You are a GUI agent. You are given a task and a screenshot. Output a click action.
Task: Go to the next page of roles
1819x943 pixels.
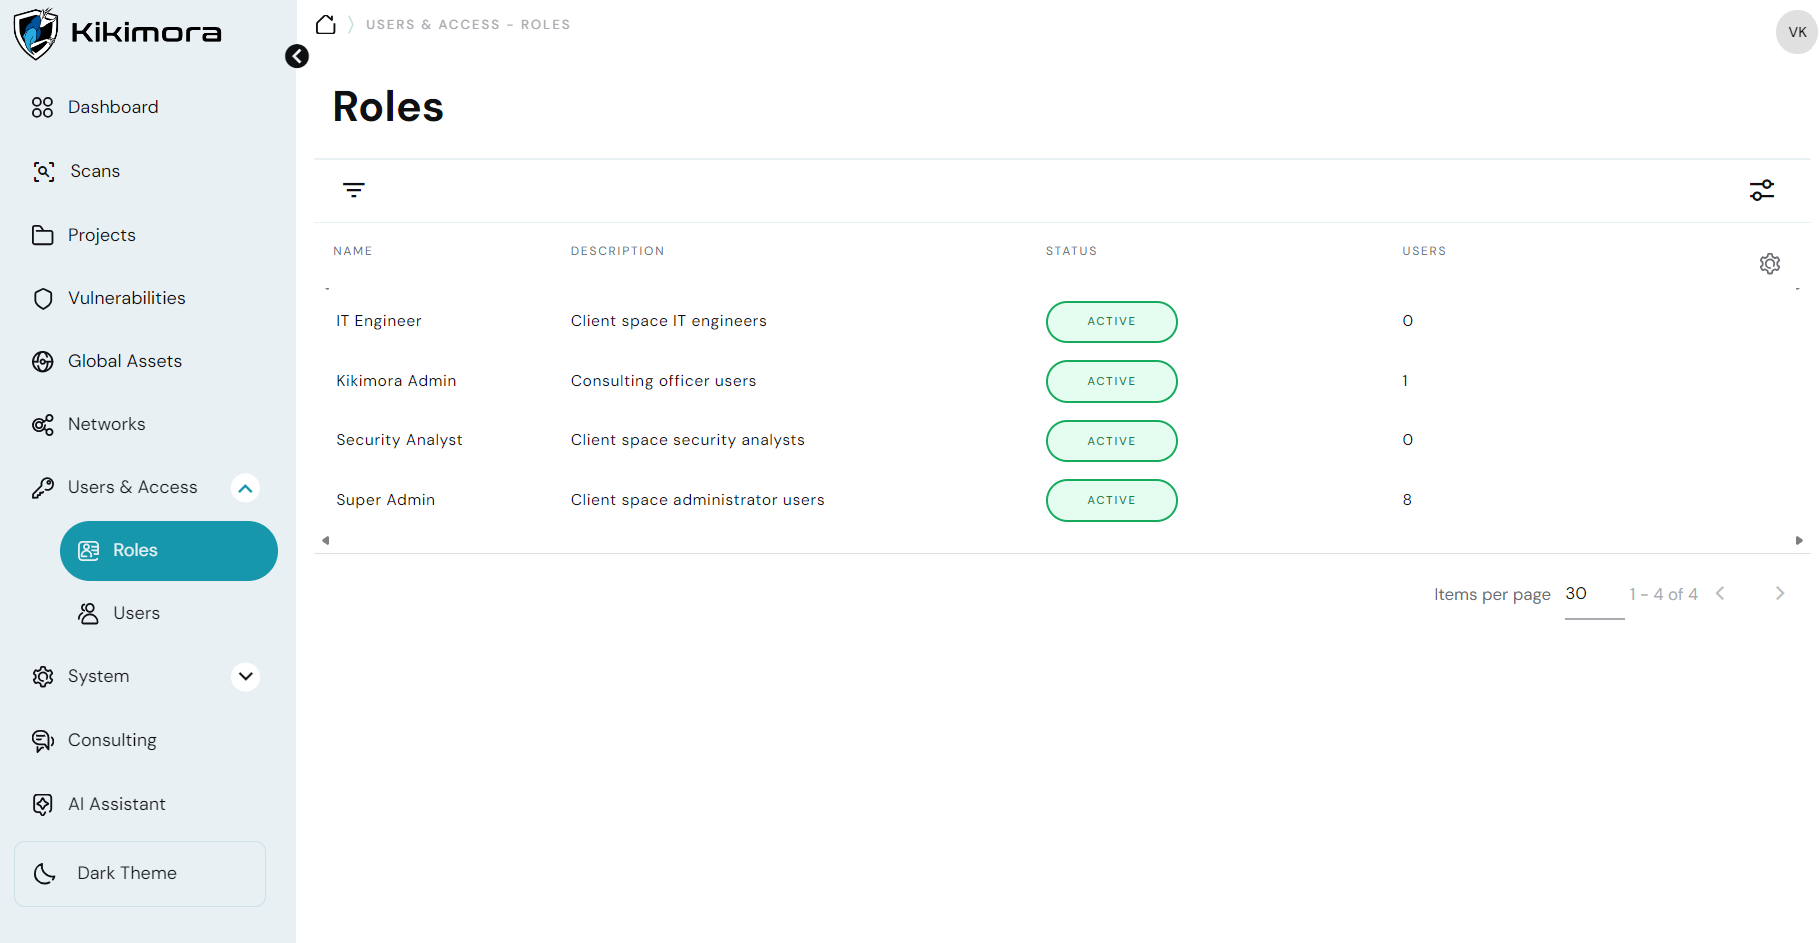(1779, 594)
